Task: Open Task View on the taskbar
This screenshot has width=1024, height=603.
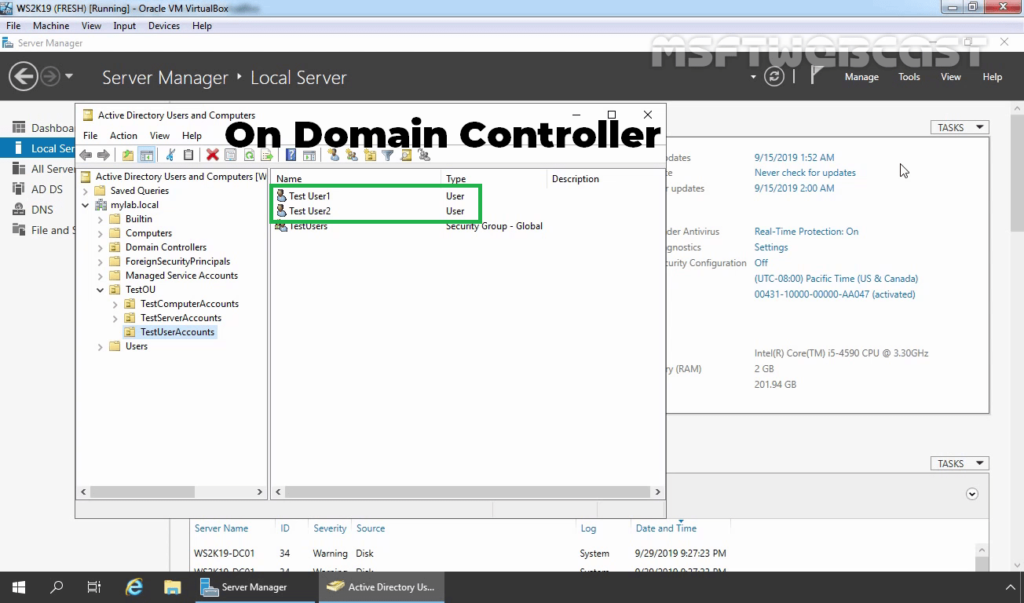Action: [95, 587]
